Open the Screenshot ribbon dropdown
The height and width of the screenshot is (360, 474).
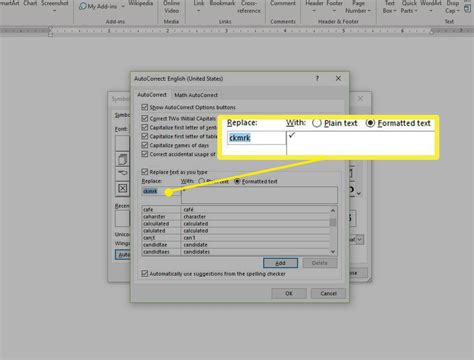coord(54,6)
